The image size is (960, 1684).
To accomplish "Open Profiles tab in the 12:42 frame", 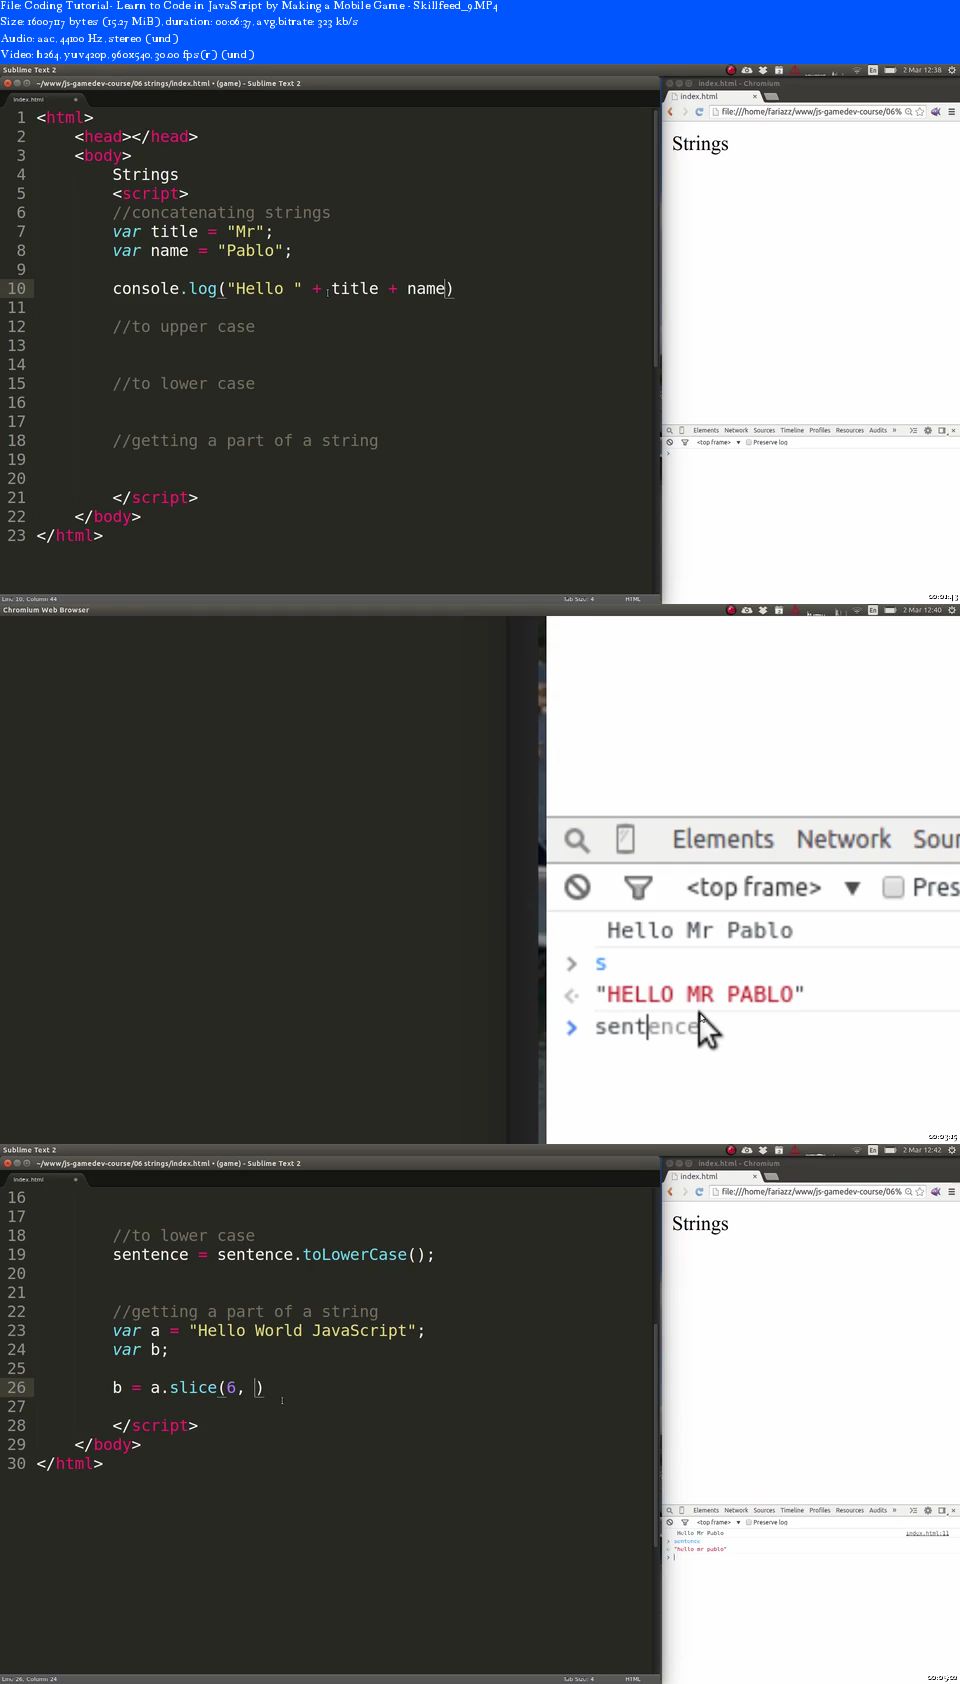I will pyautogui.click(x=820, y=1511).
